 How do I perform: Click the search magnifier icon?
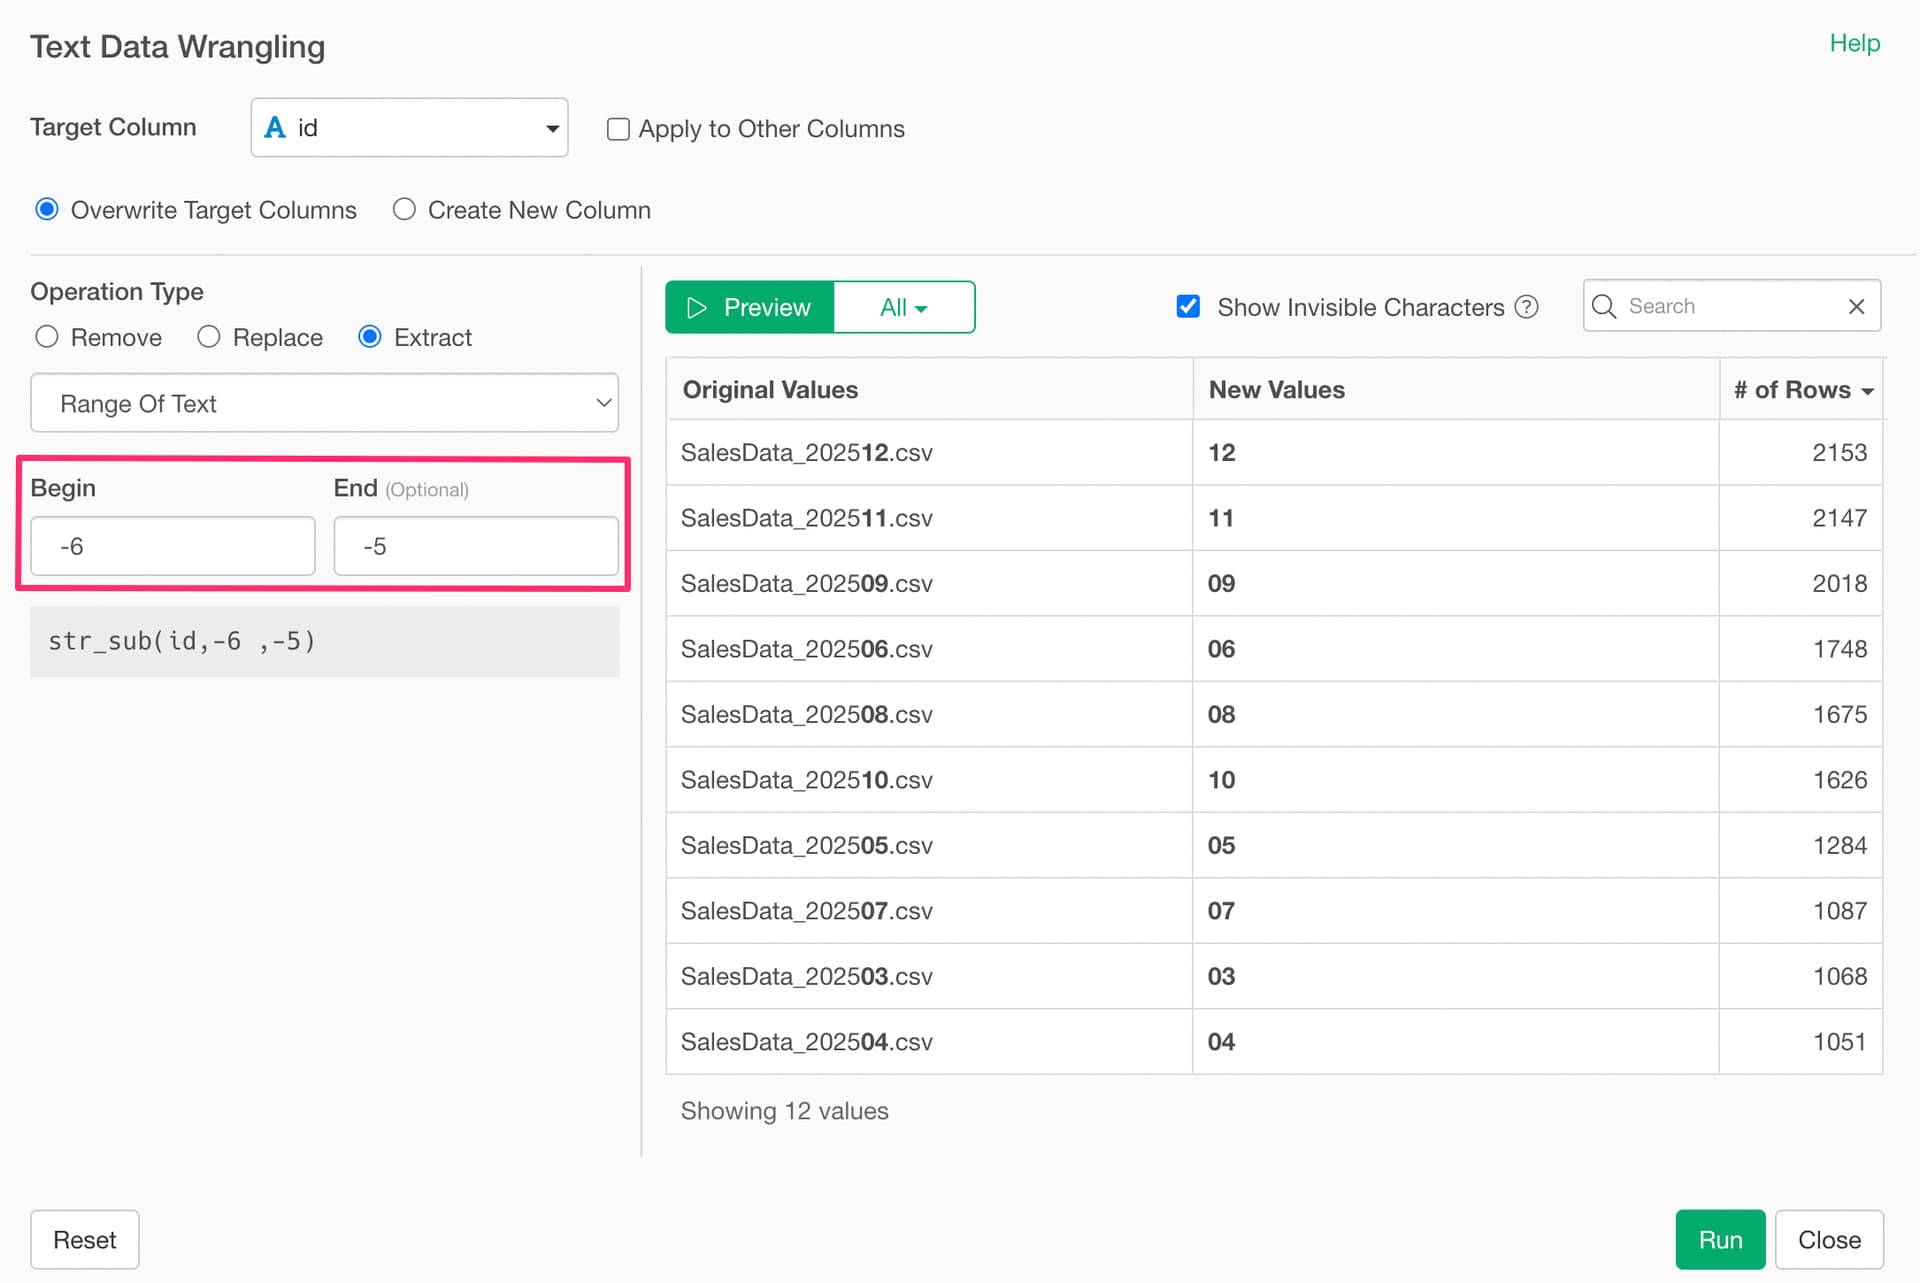(1604, 306)
